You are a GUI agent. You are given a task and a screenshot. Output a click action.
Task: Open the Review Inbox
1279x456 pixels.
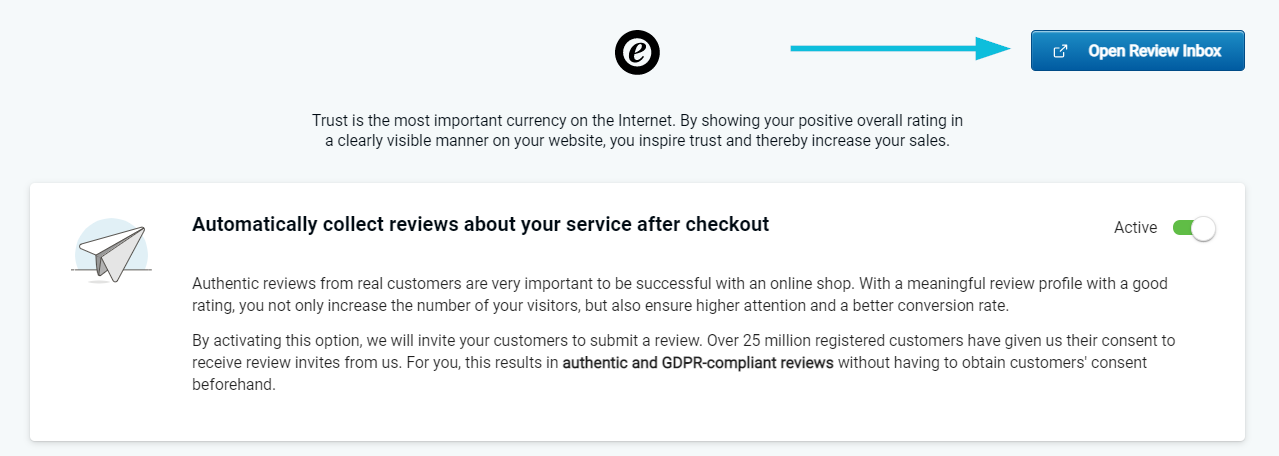(1138, 51)
